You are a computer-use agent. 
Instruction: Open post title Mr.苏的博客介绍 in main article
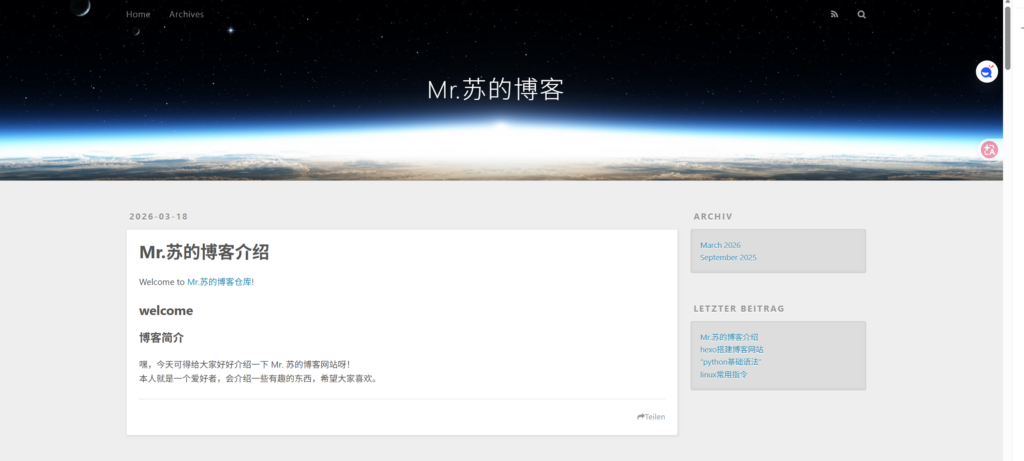tap(203, 252)
